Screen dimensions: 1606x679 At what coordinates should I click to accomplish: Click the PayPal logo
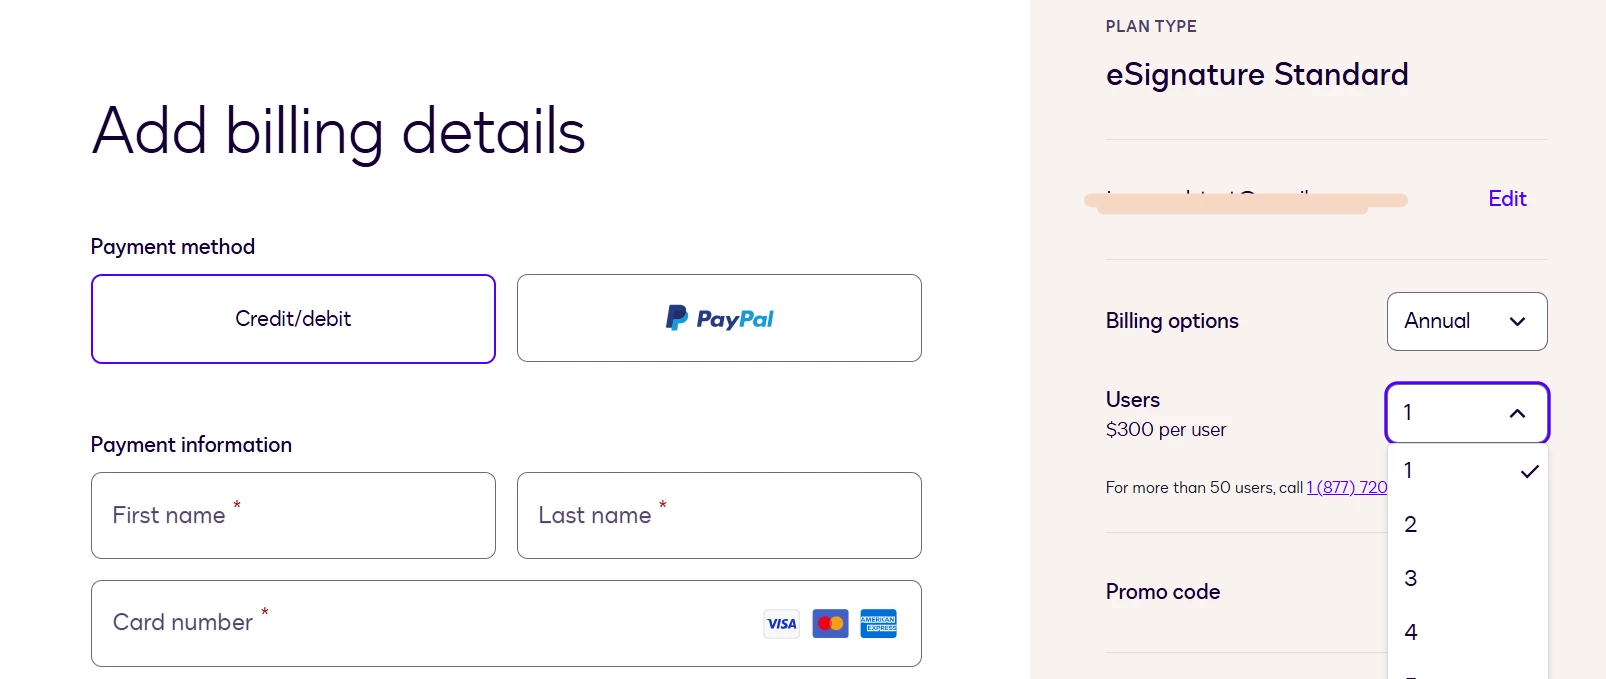pos(720,318)
